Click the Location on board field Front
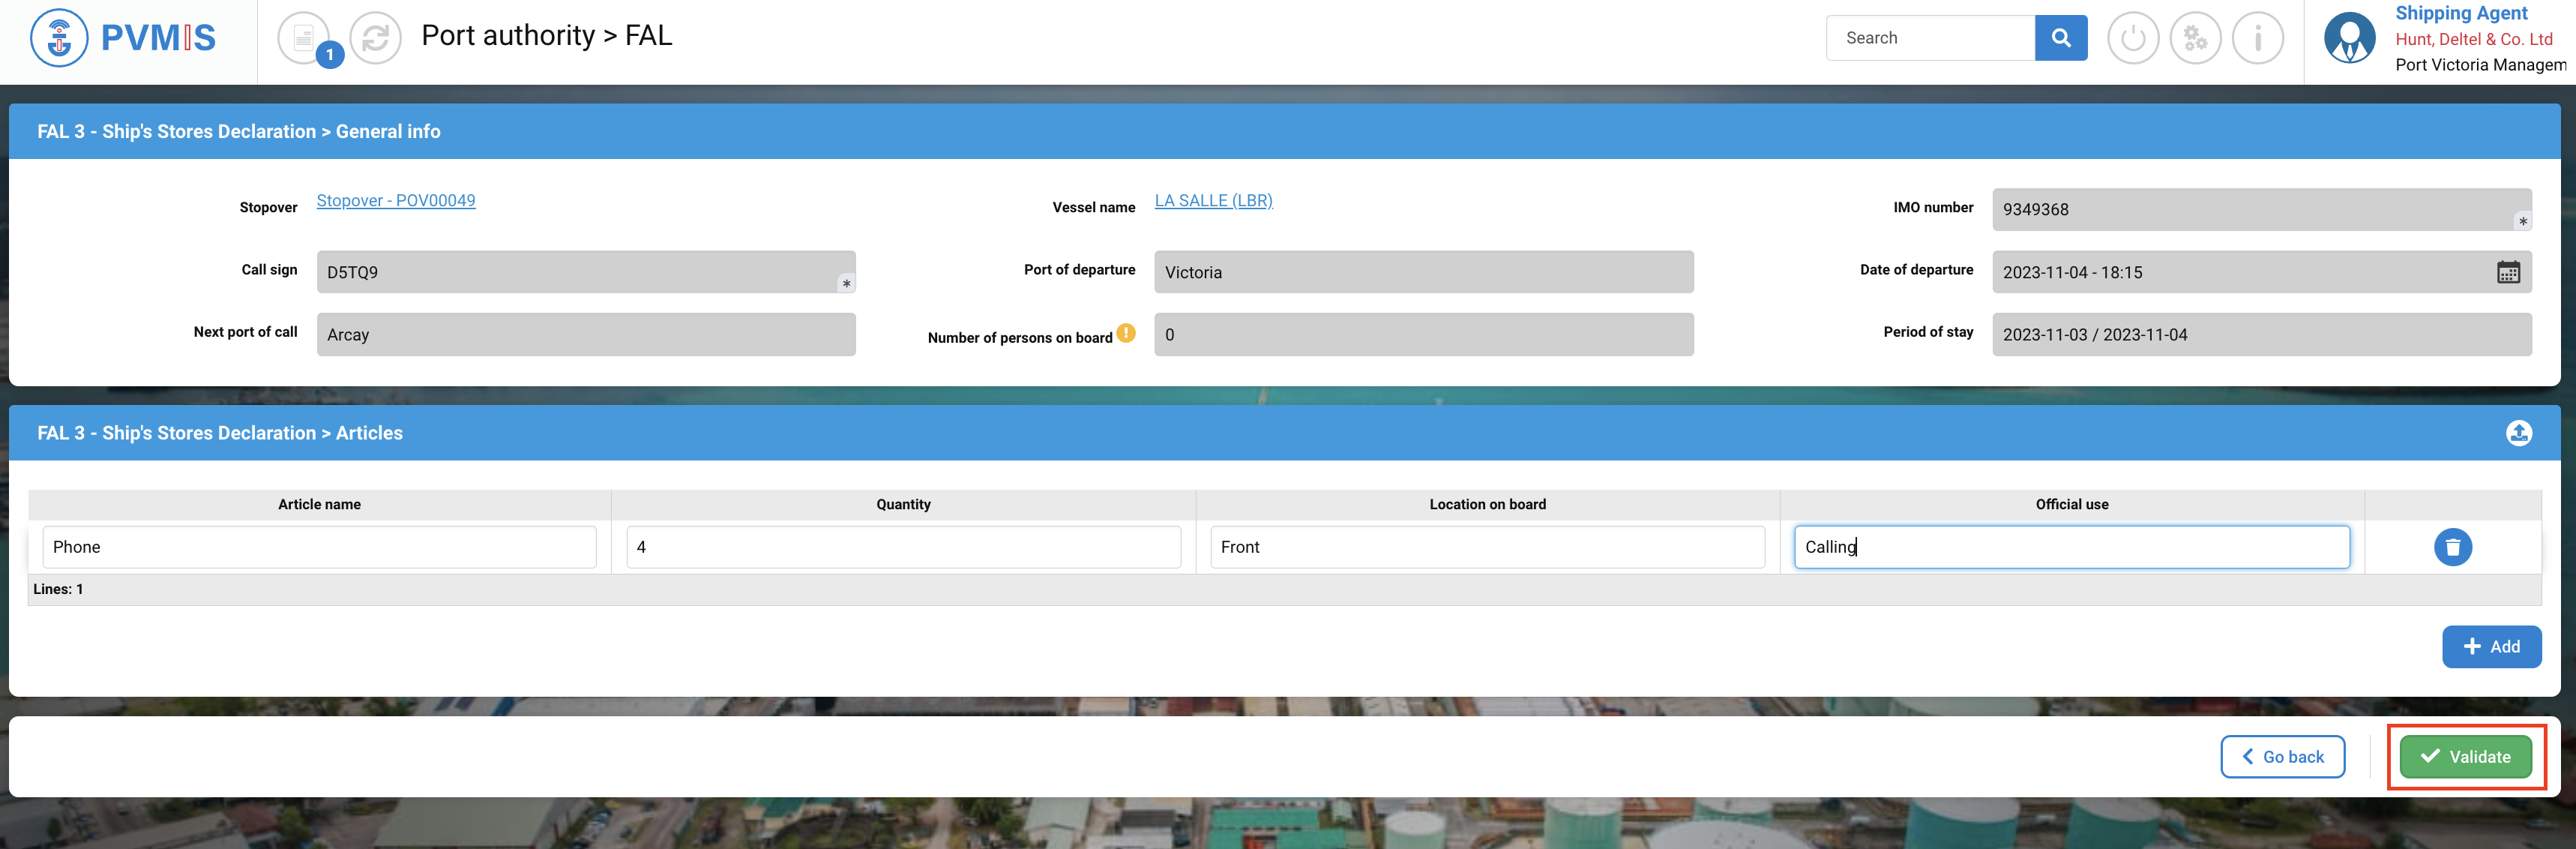Viewport: 2576px width, 849px height. point(1487,547)
